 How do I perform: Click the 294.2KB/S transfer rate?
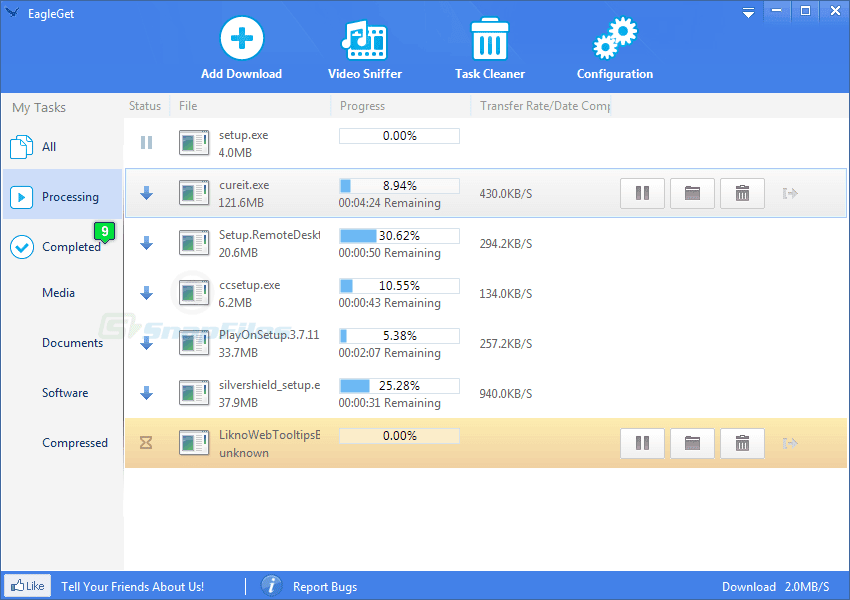[x=506, y=244]
